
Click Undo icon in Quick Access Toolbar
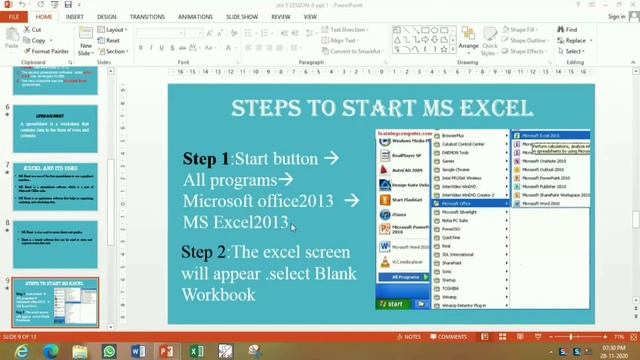[22, 4]
